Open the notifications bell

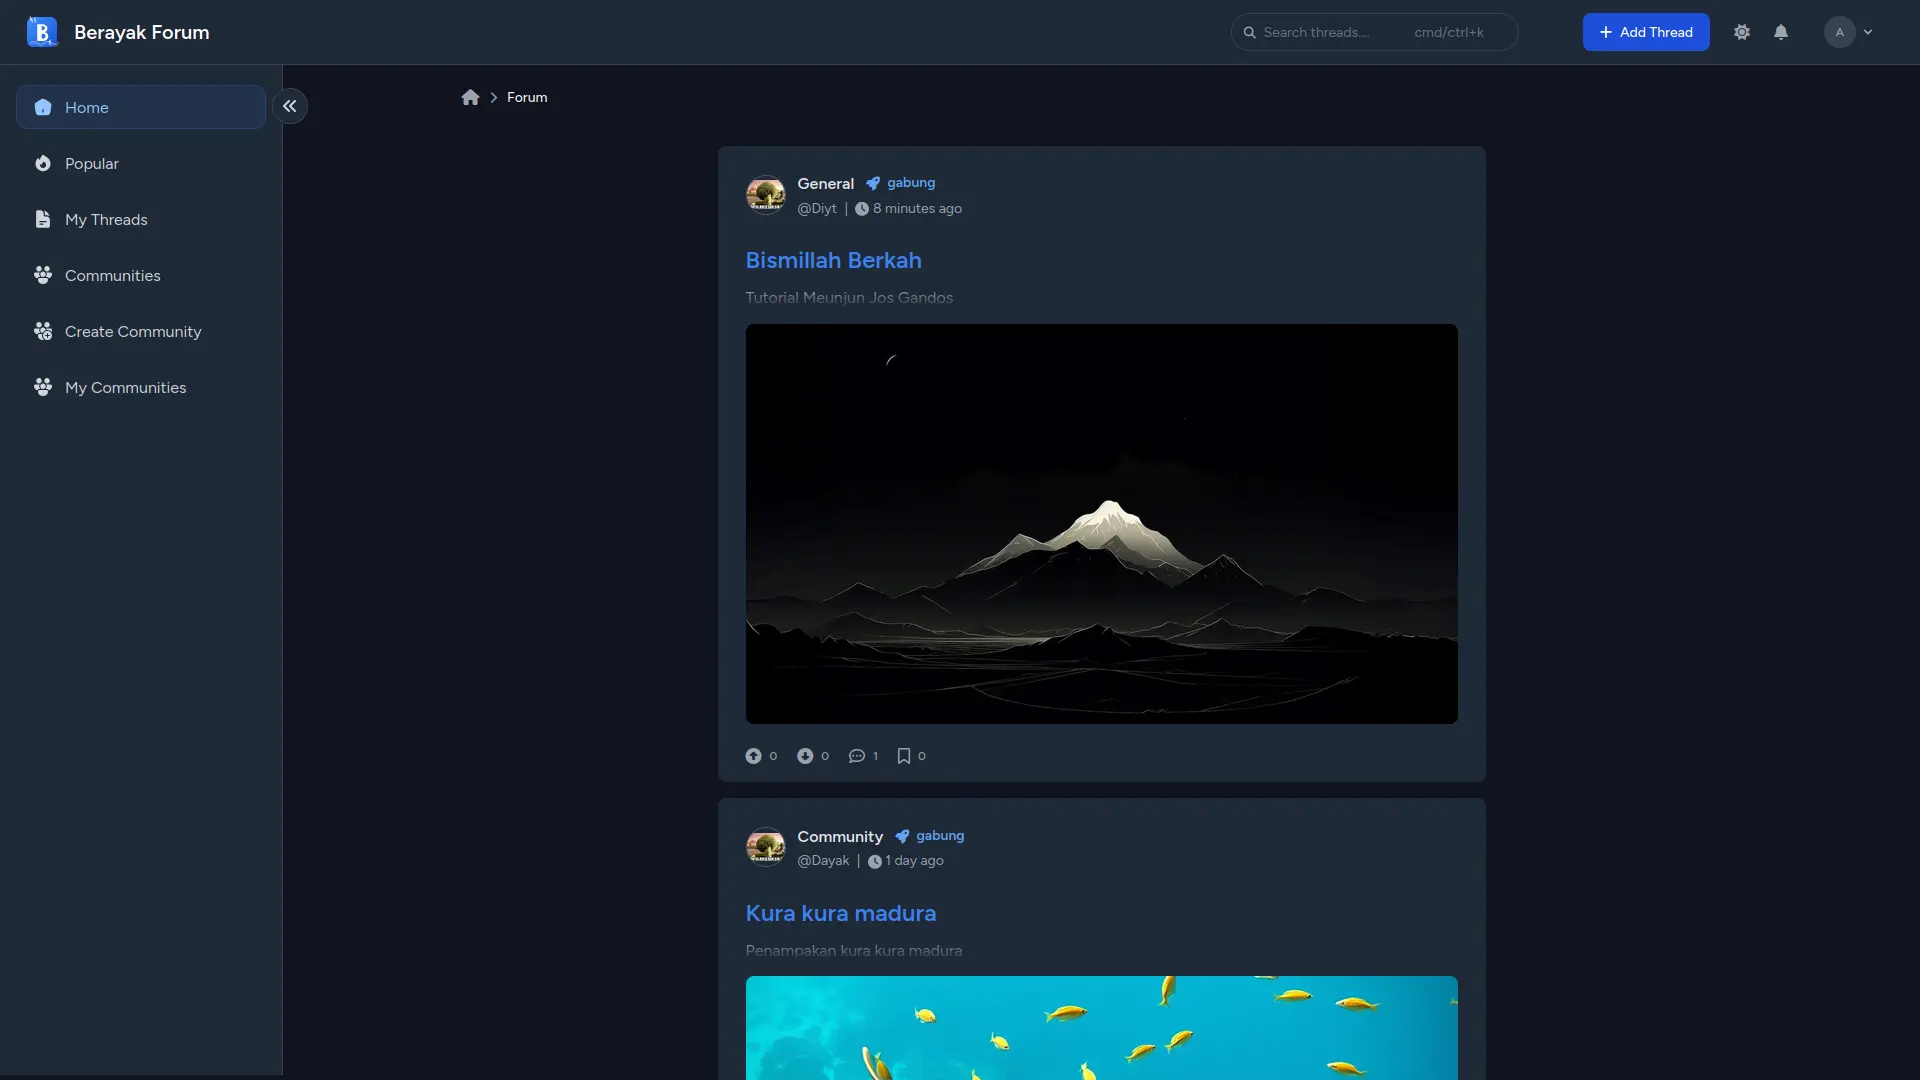tap(1781, 32)
